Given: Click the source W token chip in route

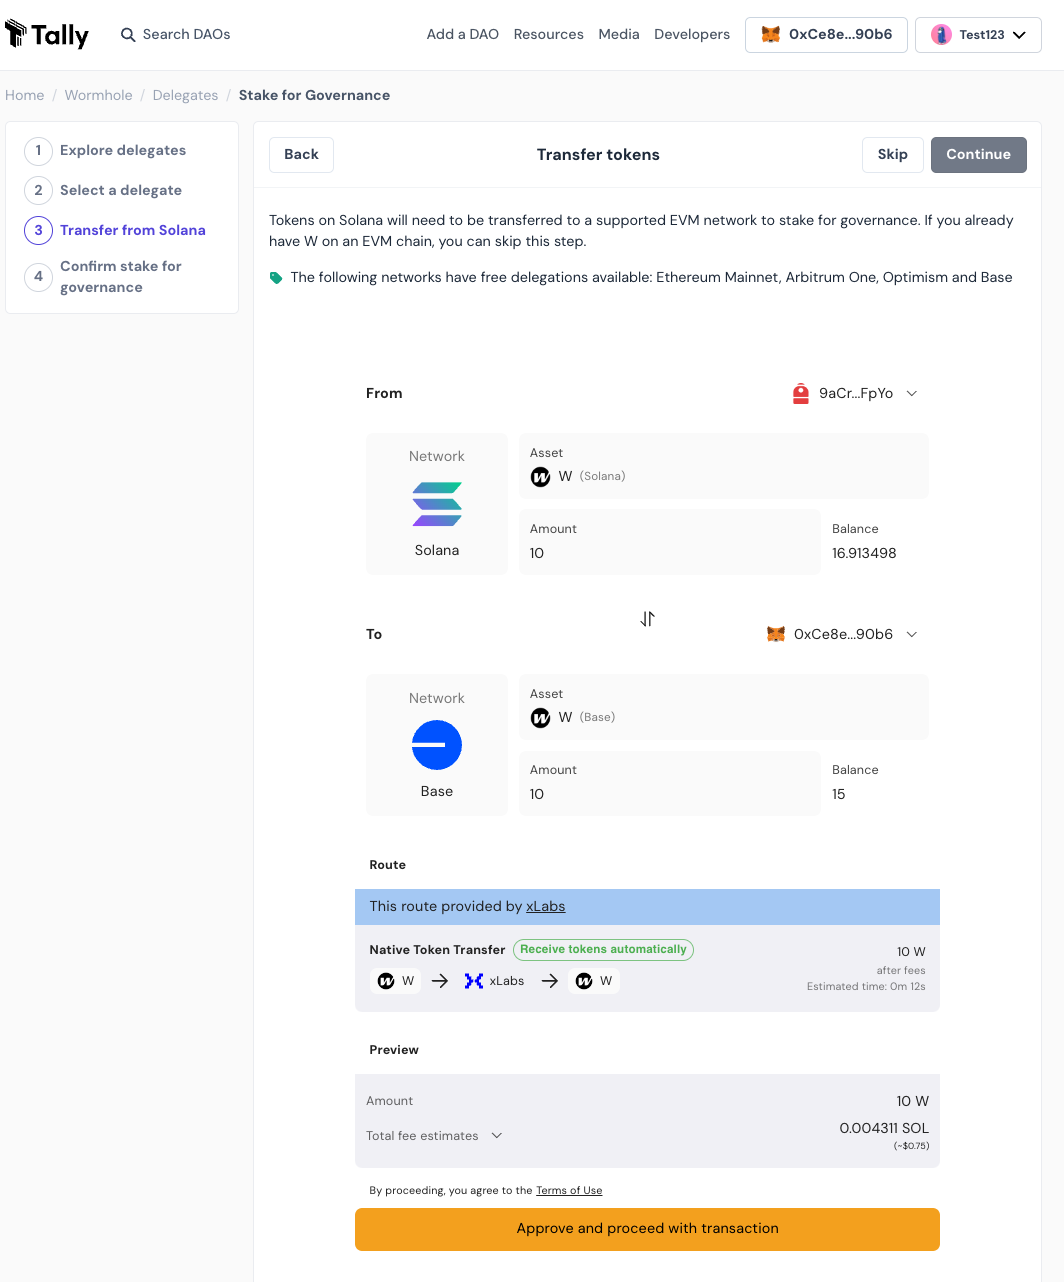Looking at the screenshot, I should (x=396, y=981).
